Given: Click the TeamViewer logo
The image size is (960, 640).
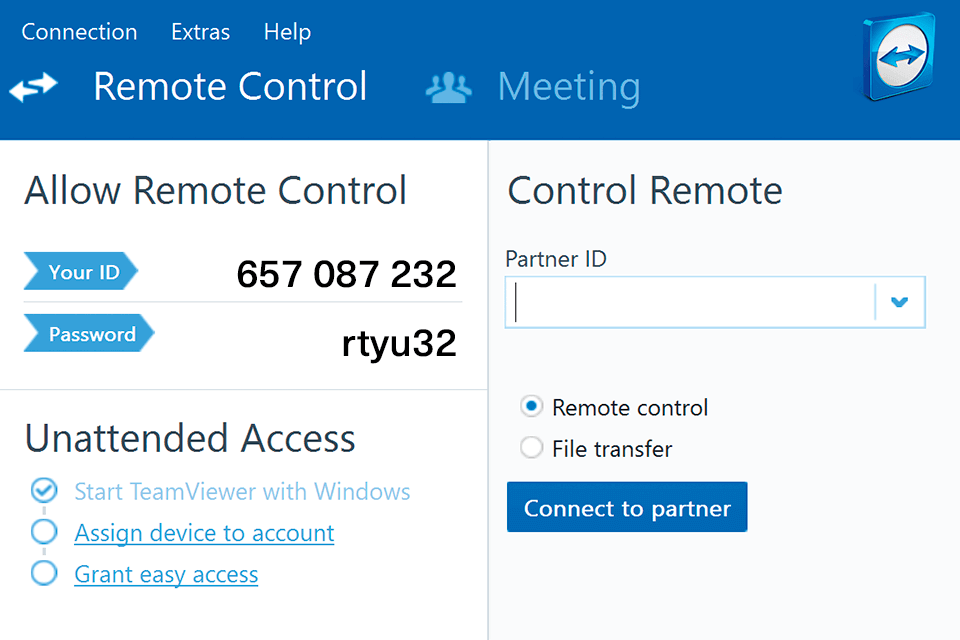Looking at the screenshot, I should (897, 60).
